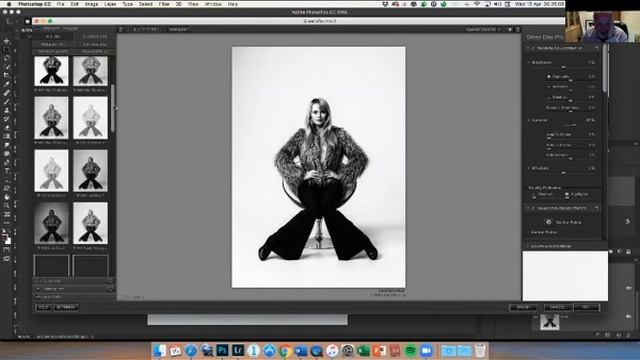This screenshot has height=360, width=640.
Task: Select the Eraser tool
Action: tap(7, 128)
